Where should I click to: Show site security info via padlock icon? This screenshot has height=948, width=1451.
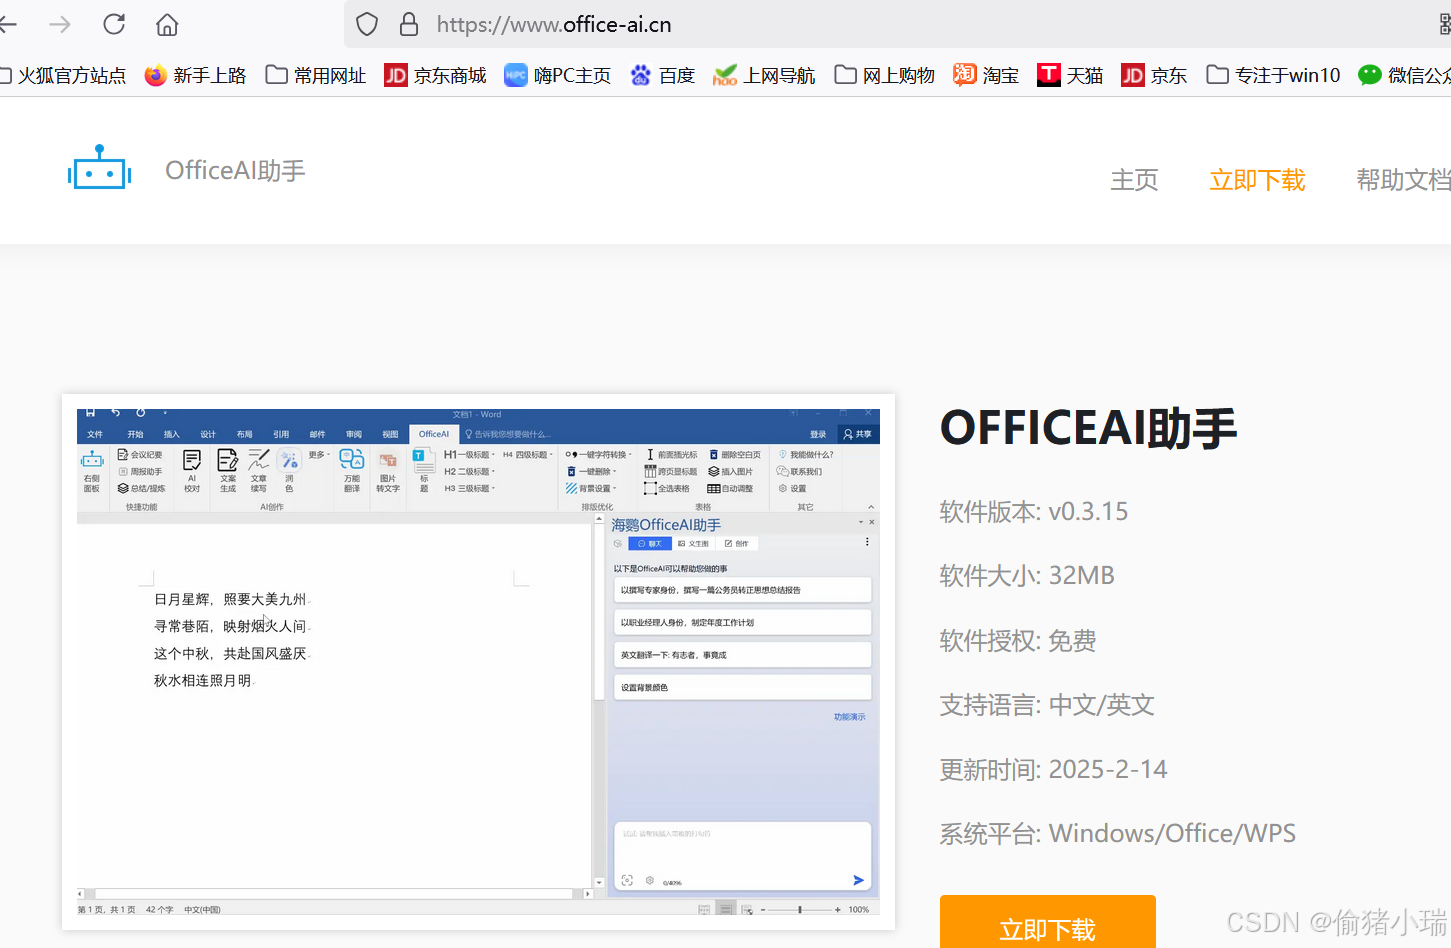pyautogui.click(x=408, y=24)
